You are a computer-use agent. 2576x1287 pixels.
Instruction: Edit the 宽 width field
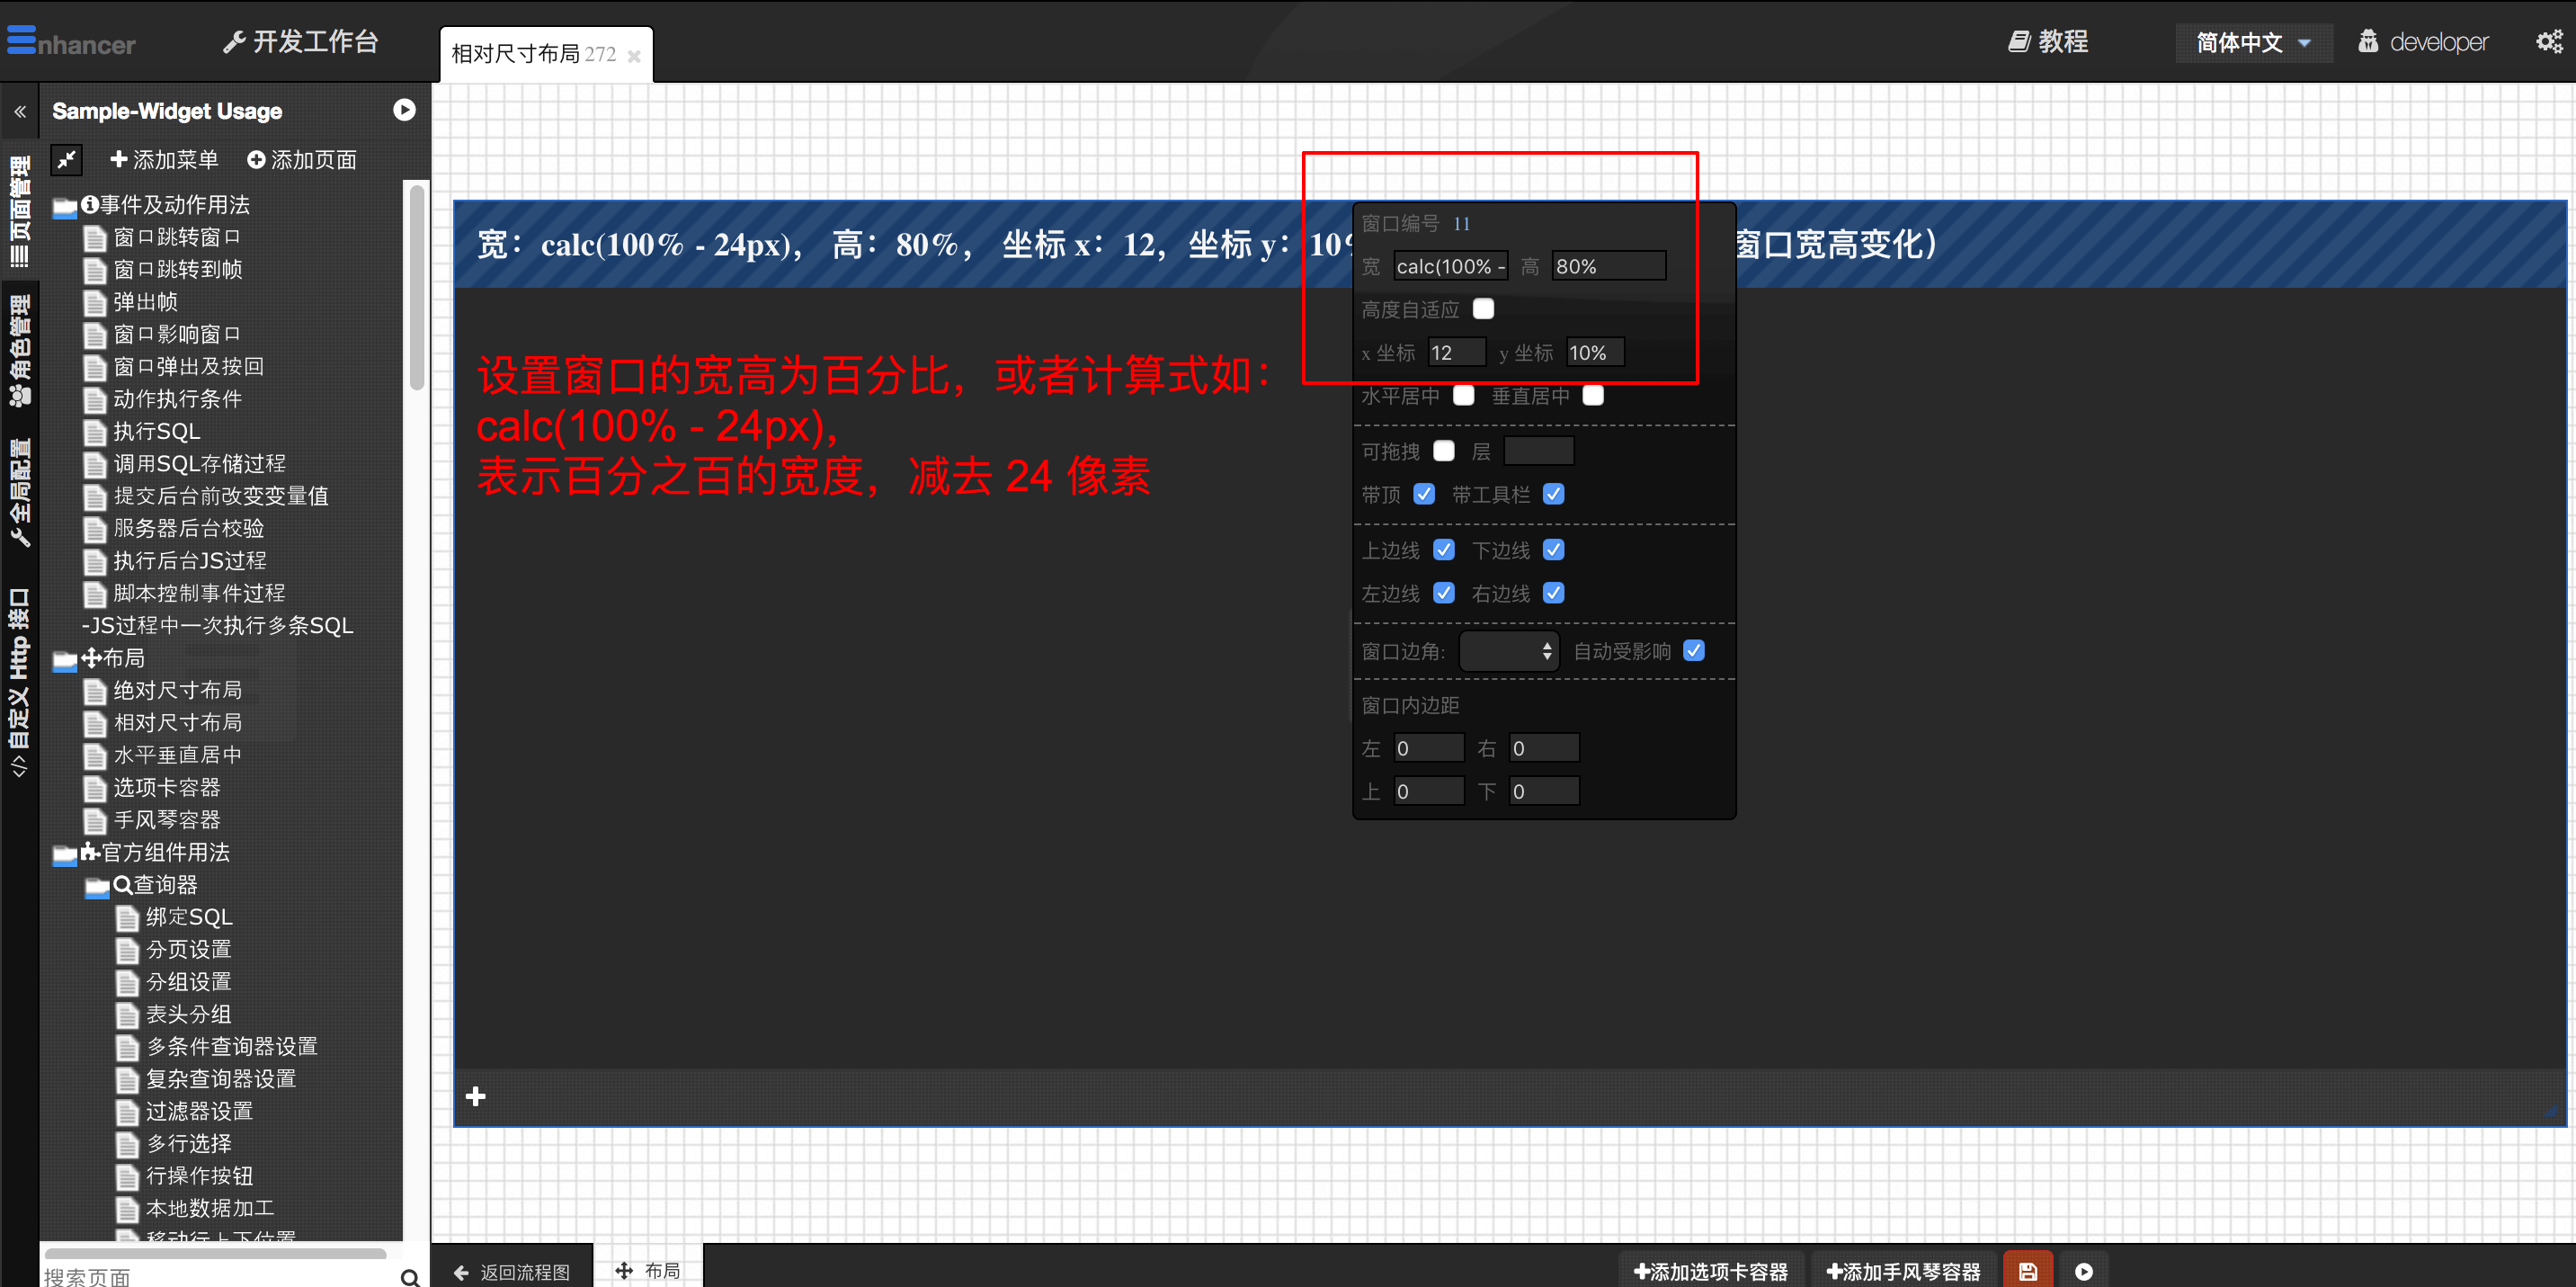coord(1450,266)
